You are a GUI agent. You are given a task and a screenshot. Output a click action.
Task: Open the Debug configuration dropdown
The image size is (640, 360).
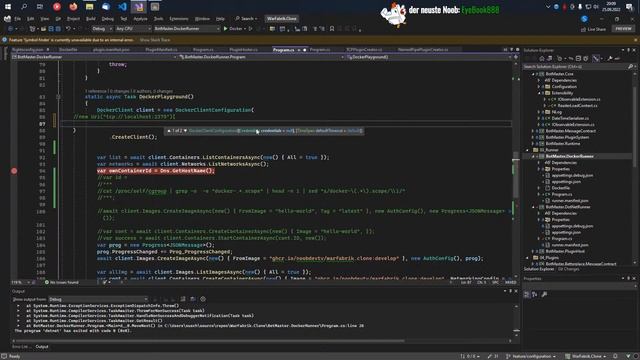(102, 29)
